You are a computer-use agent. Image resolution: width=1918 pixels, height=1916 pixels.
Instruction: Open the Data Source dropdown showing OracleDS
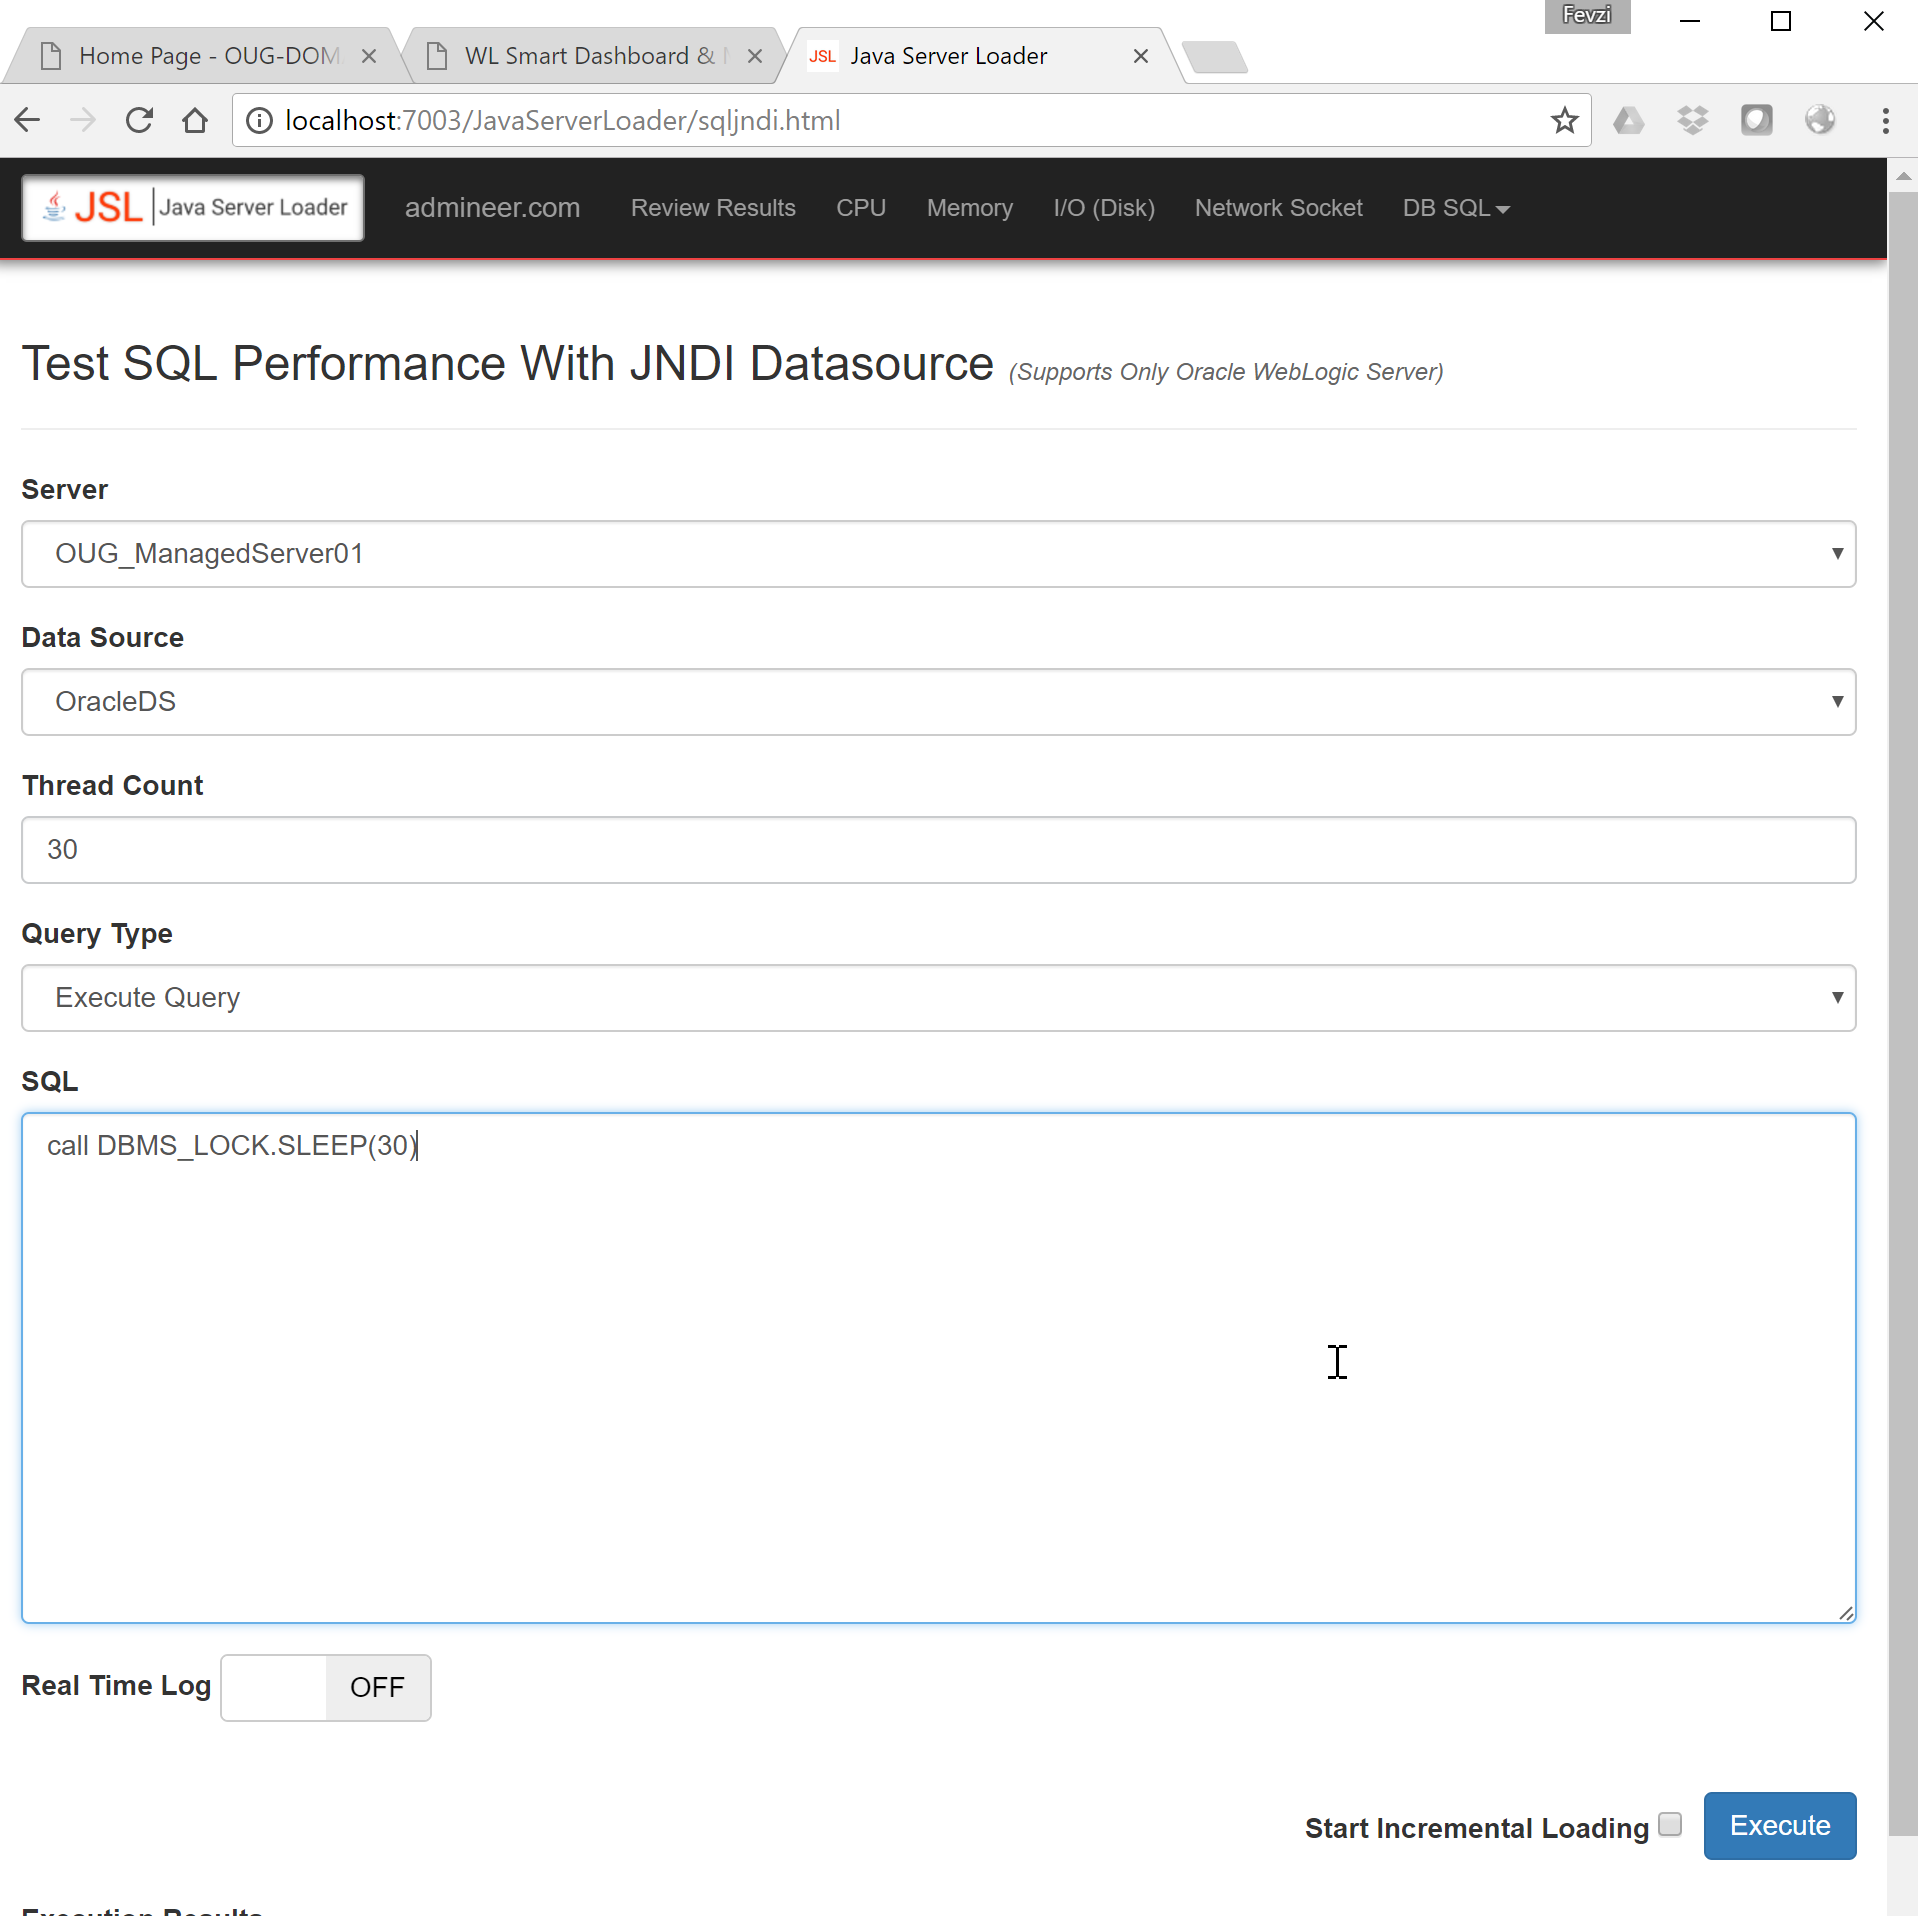[x=938, y=702]
